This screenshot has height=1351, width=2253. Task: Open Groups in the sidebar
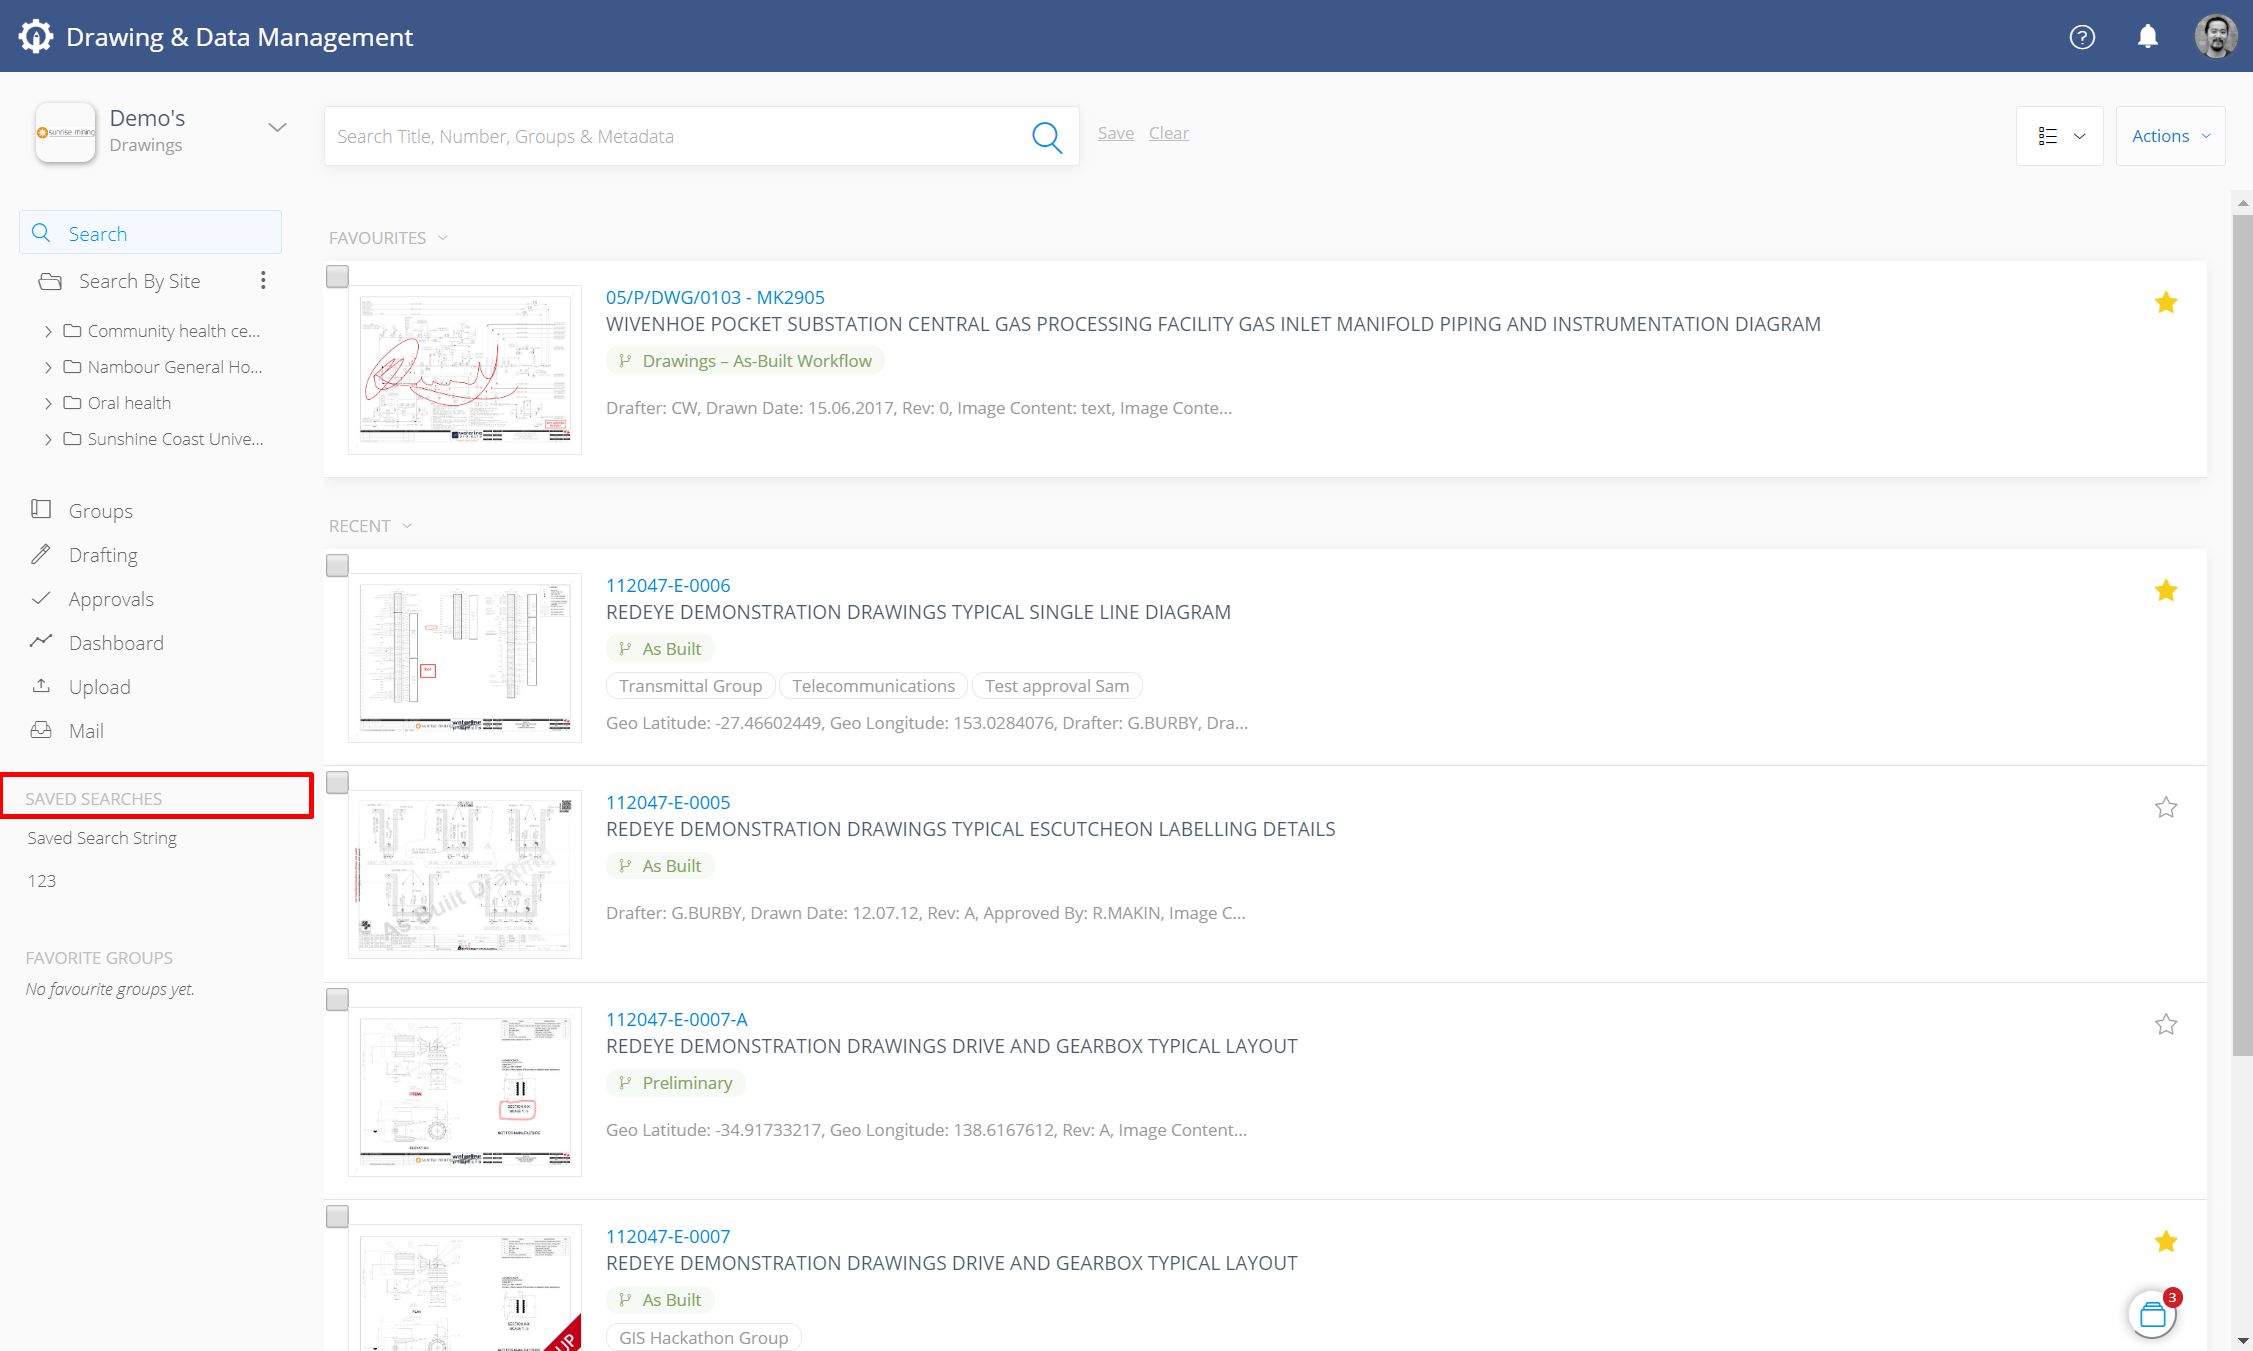click(100, 511)
